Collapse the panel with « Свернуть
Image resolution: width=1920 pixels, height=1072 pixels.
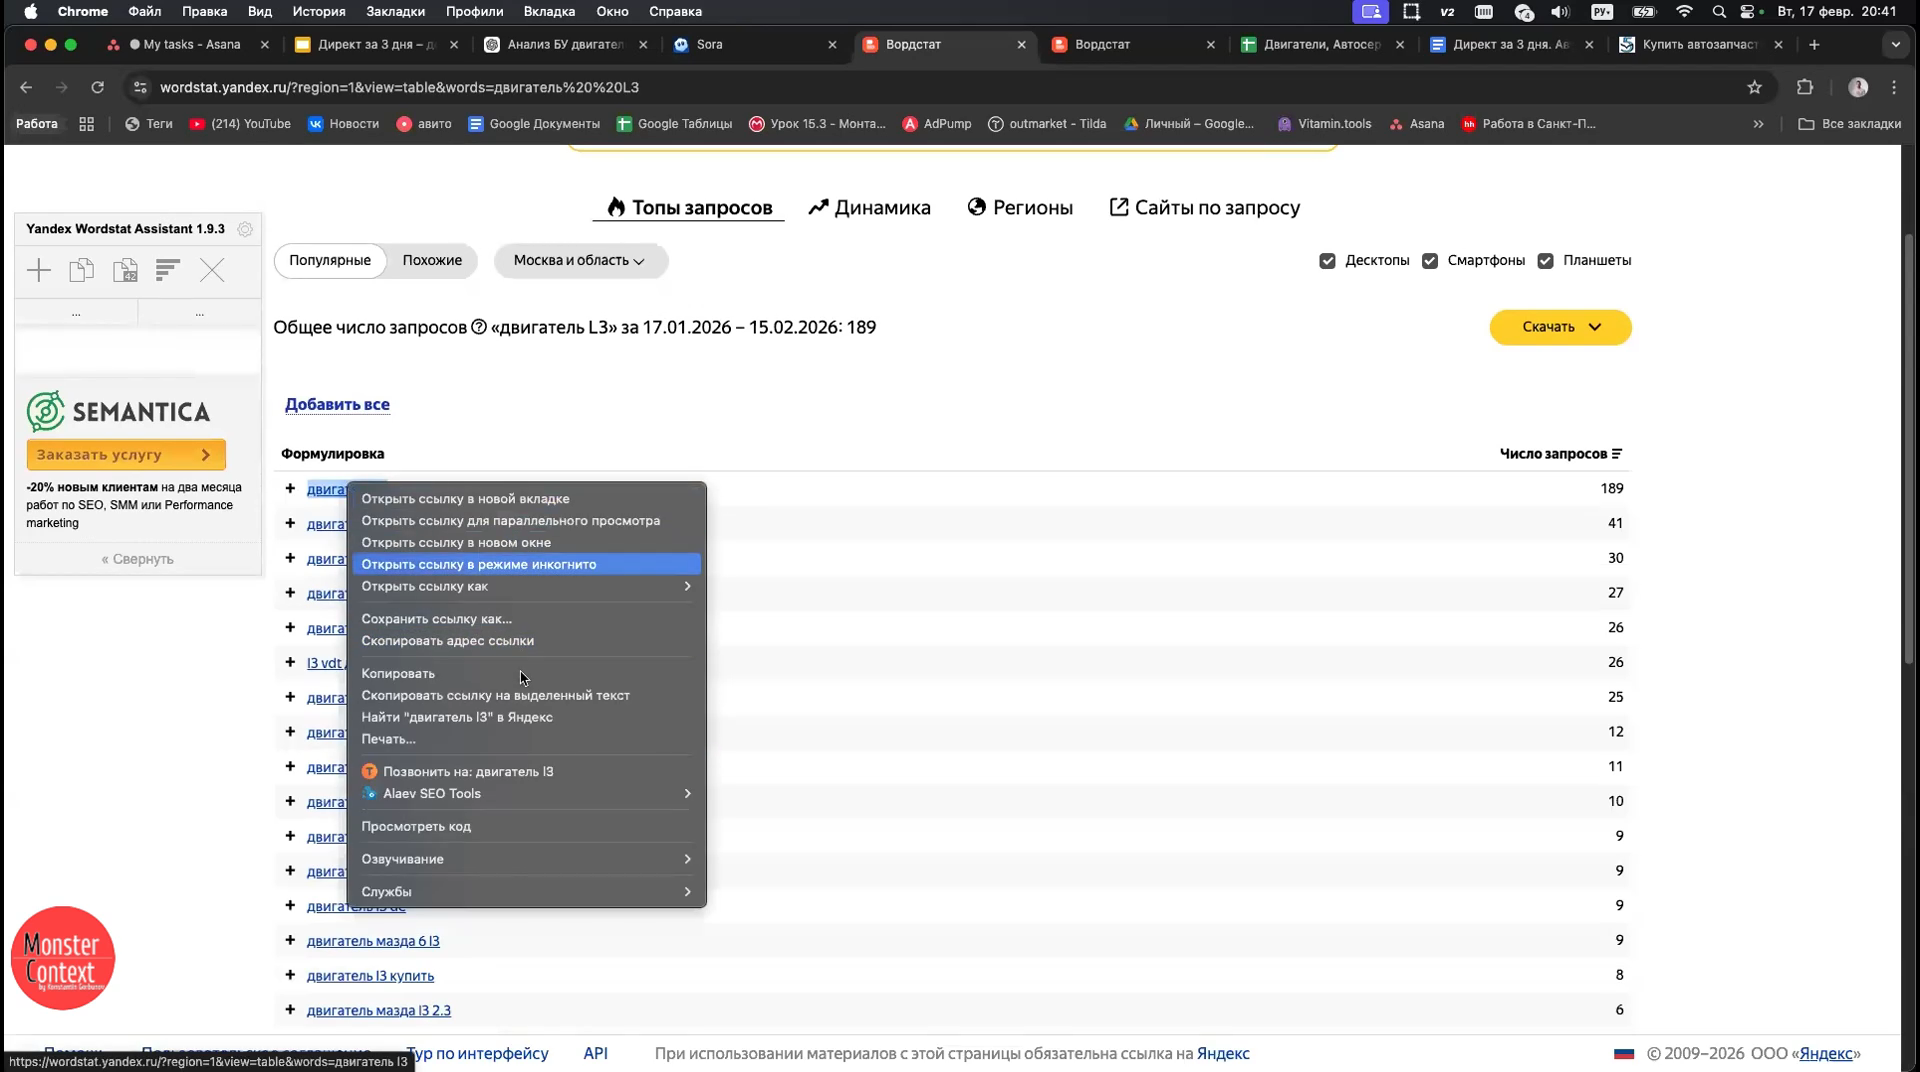click(137, 559)
